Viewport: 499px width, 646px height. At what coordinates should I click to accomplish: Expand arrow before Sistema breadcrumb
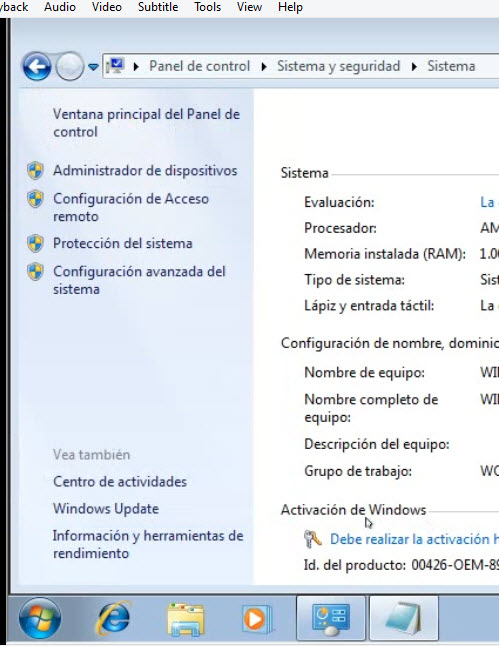pos(414,66)
